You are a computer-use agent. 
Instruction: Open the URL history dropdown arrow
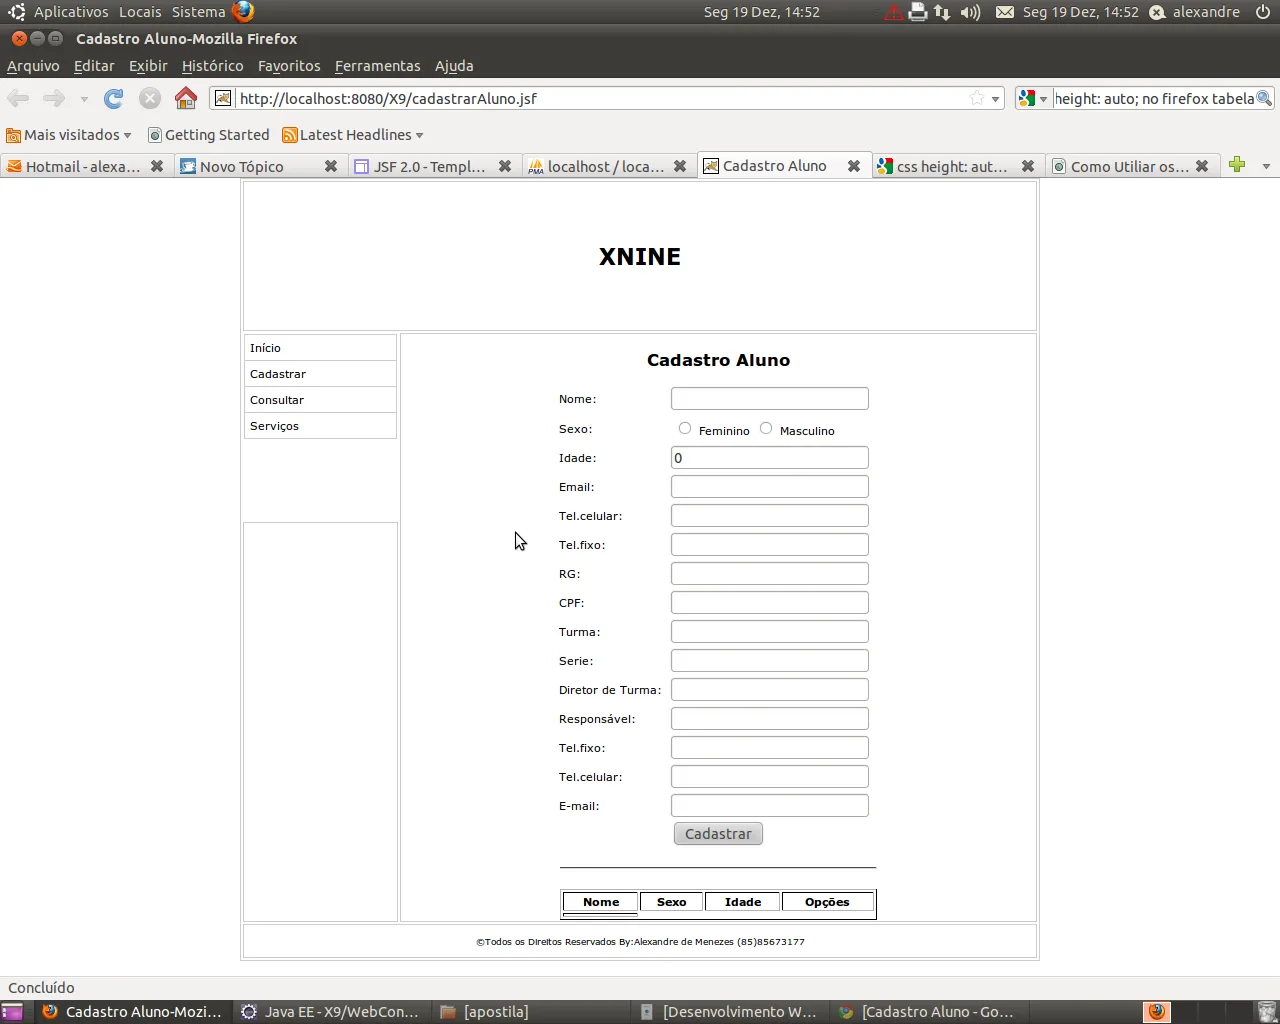click(995, 99)
